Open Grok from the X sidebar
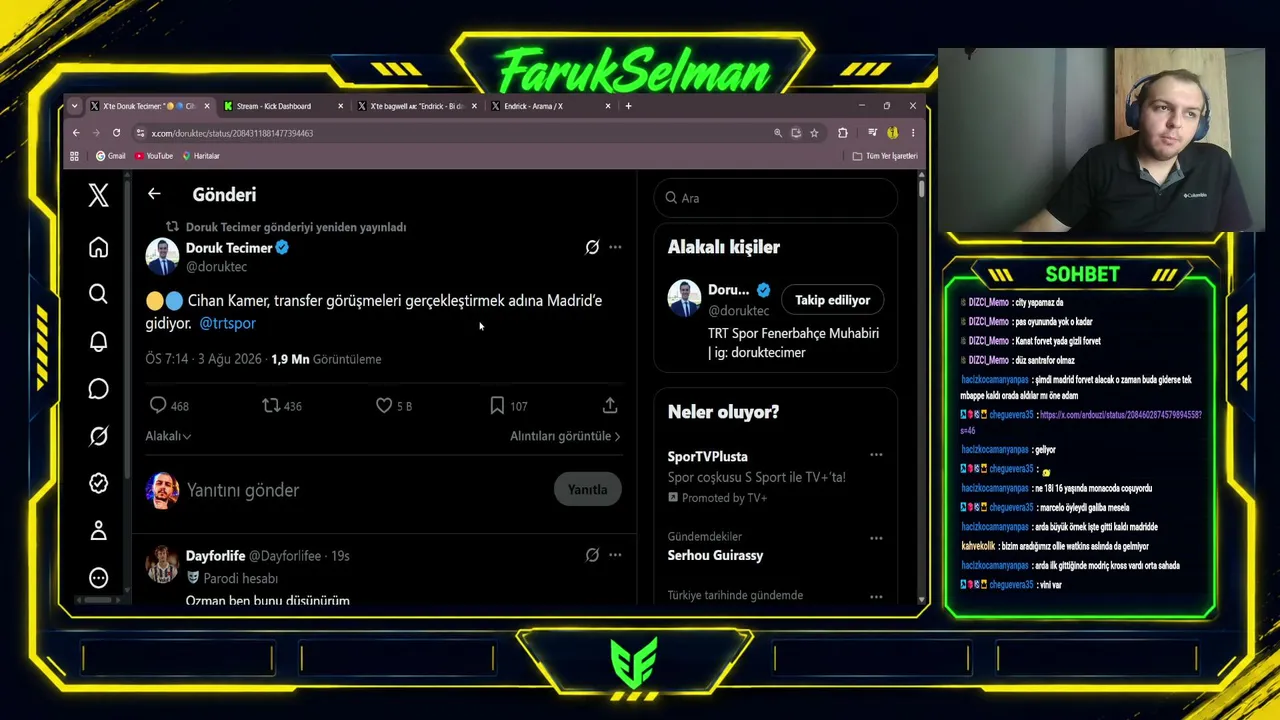This screenshot has height=720, width=1280. tap(98, 436)
